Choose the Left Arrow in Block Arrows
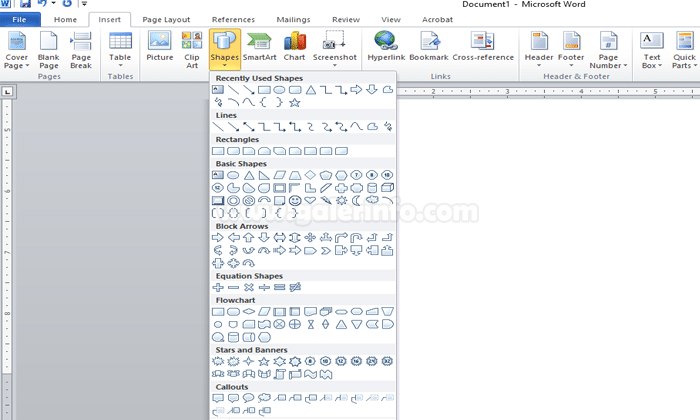Viewport: 700px width, 420px height. coord(233,237)
